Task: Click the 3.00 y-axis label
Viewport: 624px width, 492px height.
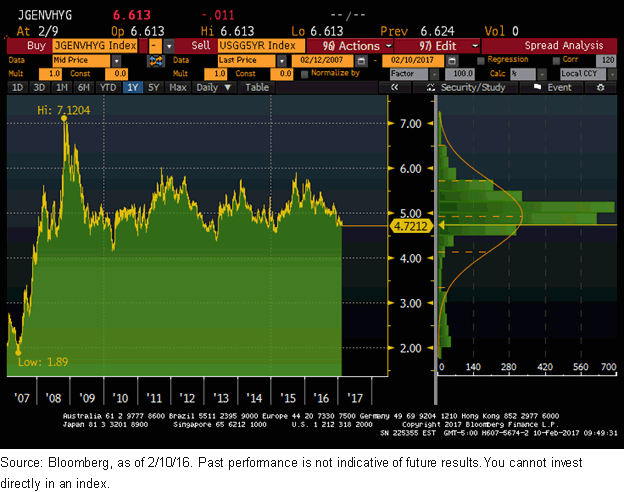Action: (x=410, y=304)
